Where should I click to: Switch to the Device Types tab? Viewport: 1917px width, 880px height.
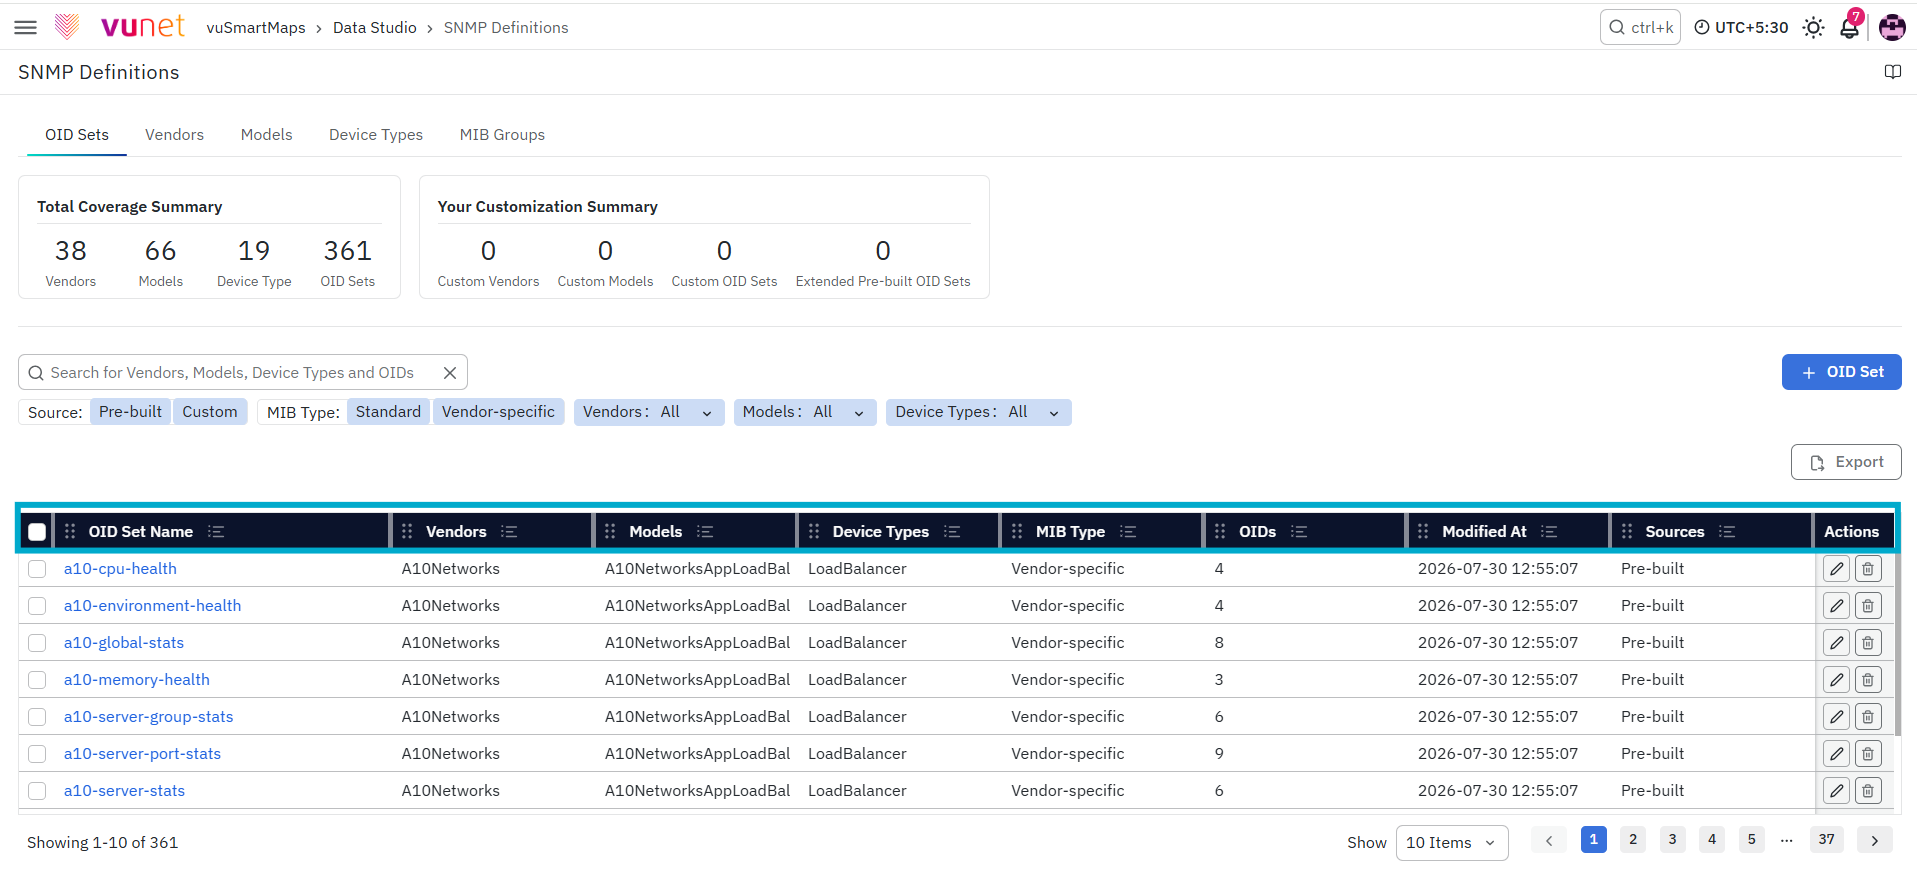pos(376,135)
